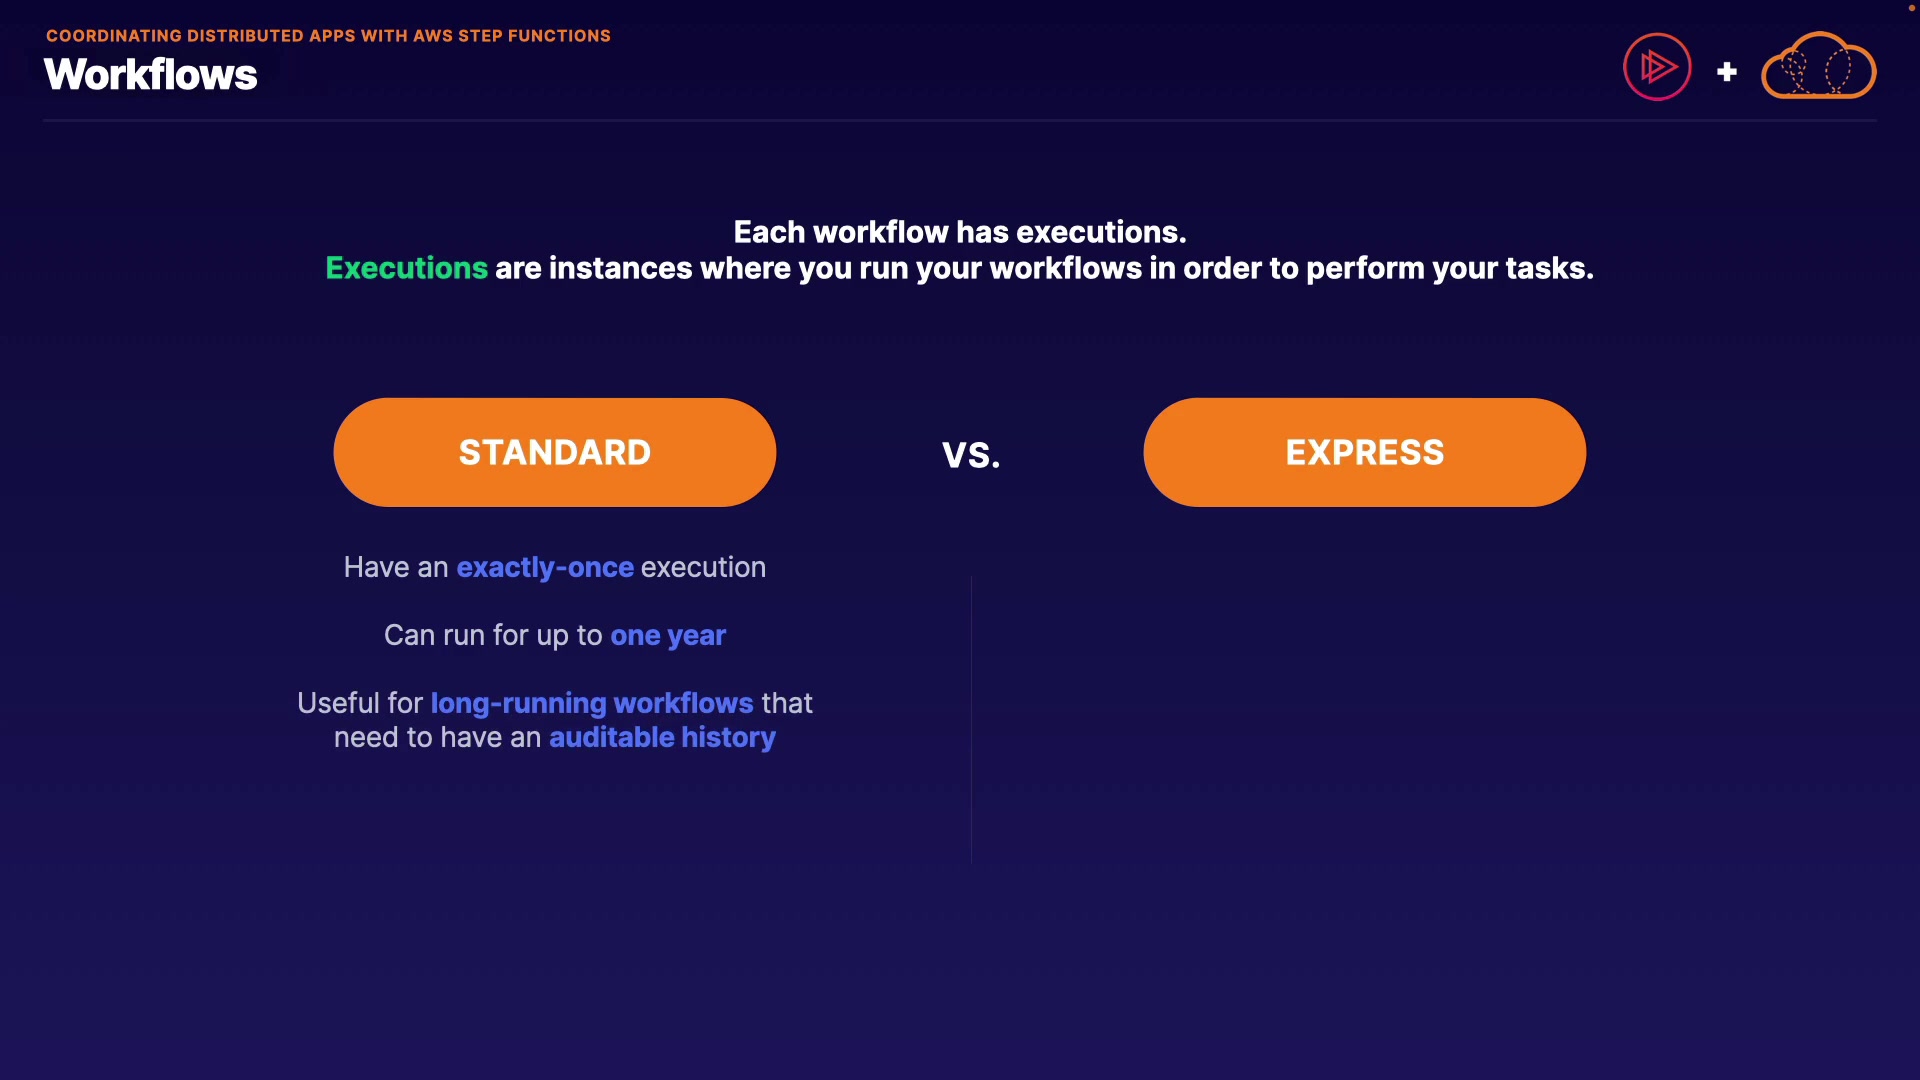The width and height of the screenshot is (1920, 1080).
Task: Click the "long-running workflows" highlighted phrase
Action: coord(592,703)
